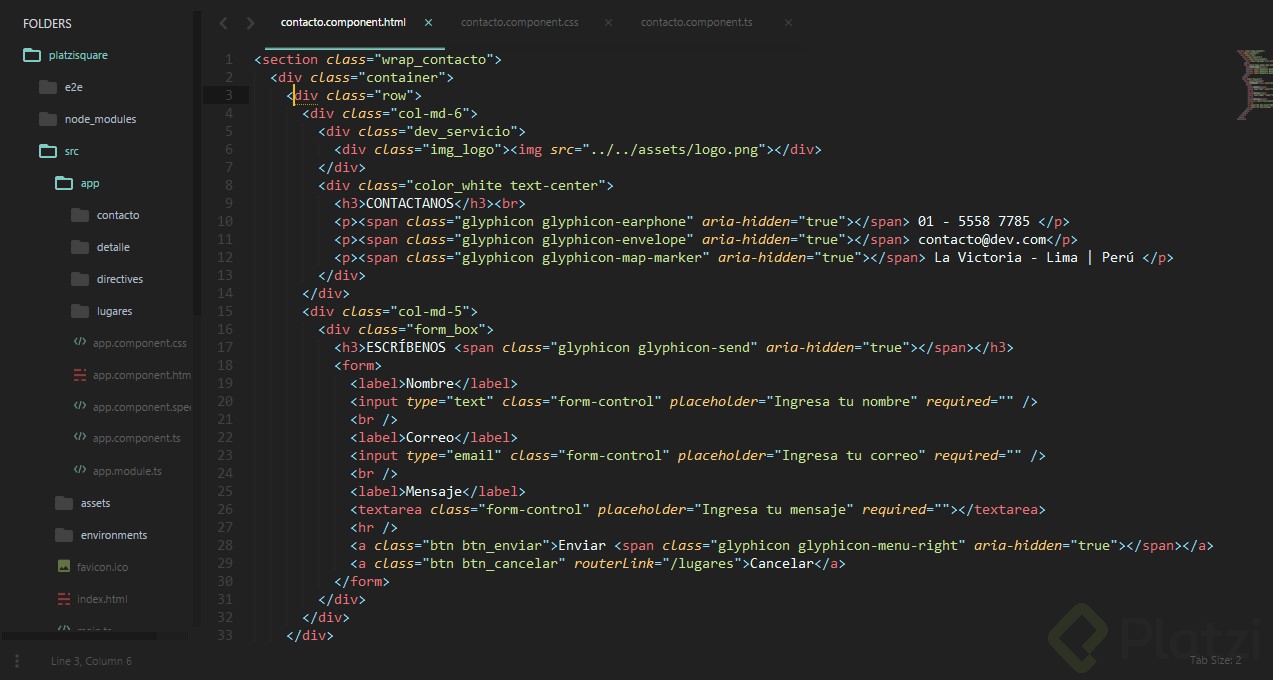Click the index.html file icon
1273x680 pixels.
point(64,599)
